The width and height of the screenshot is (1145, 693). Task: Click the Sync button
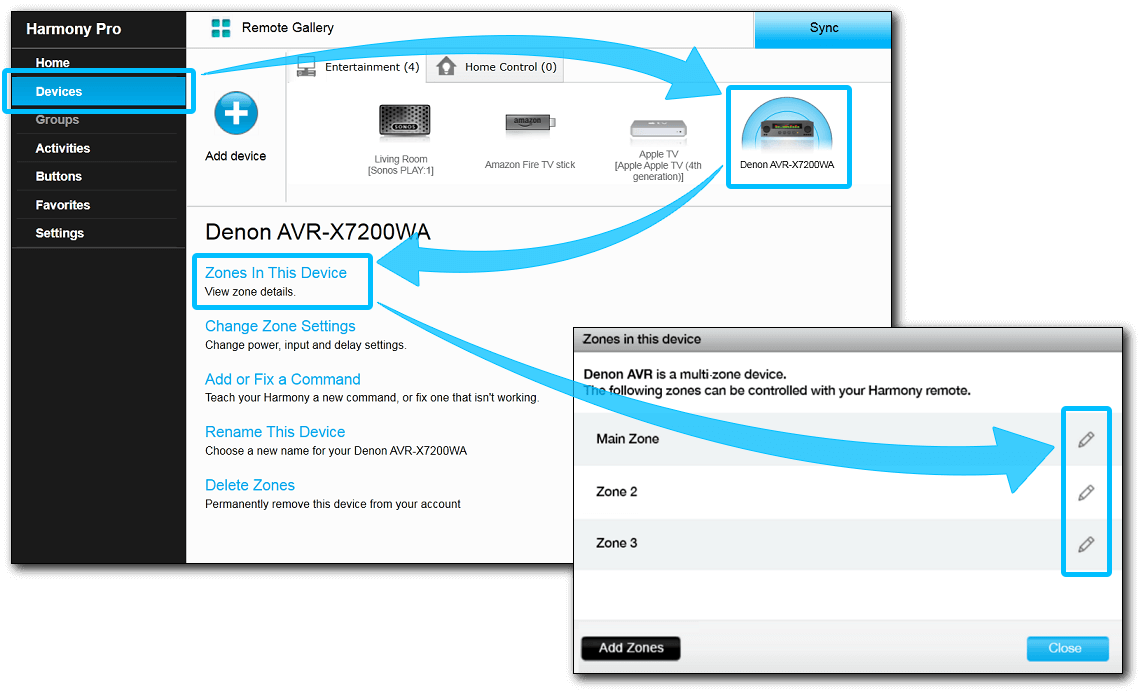(x=823, y=28)
